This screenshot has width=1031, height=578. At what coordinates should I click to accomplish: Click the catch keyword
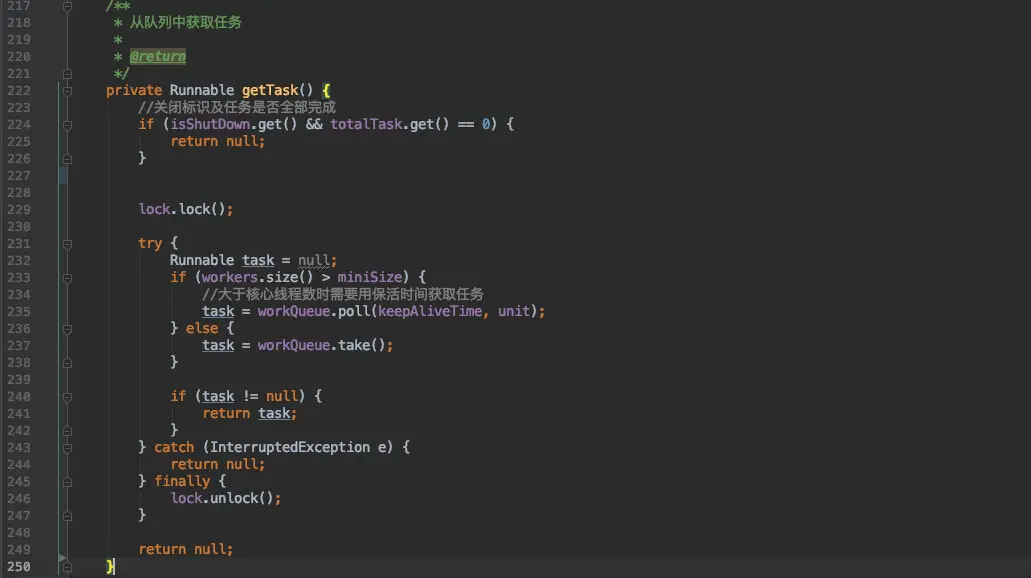click(174, 447)
